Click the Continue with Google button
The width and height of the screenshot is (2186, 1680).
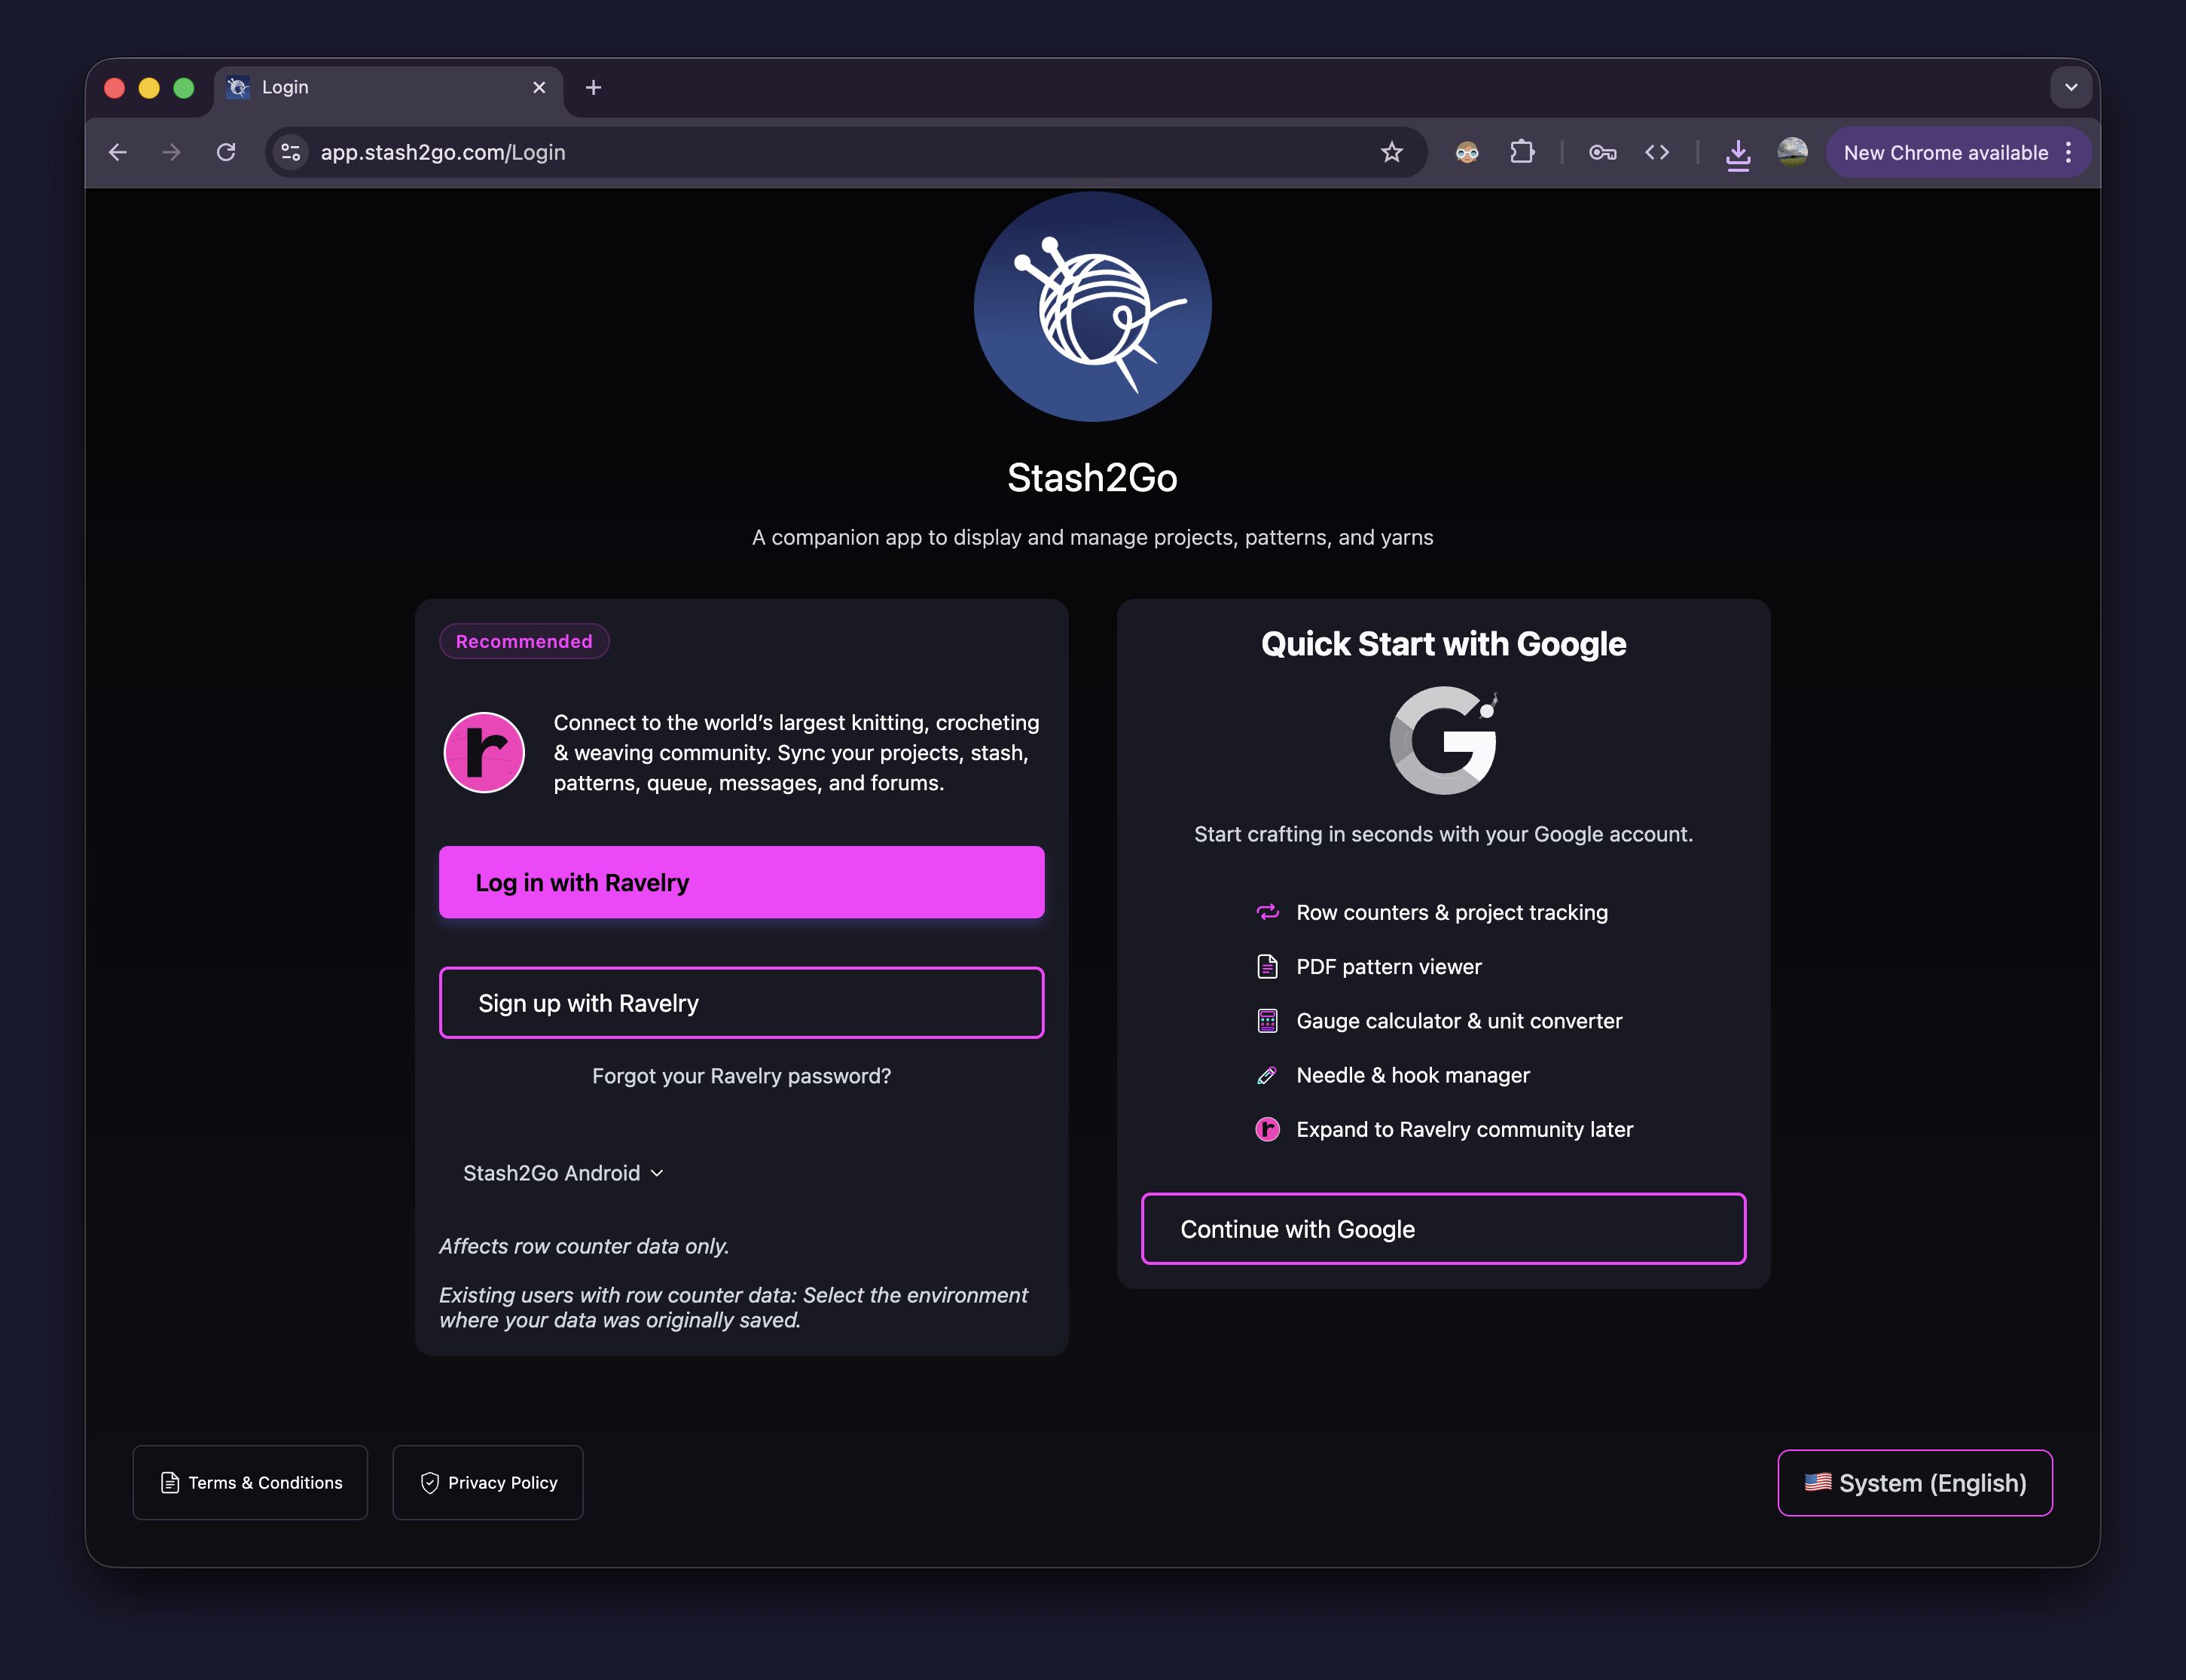pos(1442,1229)
